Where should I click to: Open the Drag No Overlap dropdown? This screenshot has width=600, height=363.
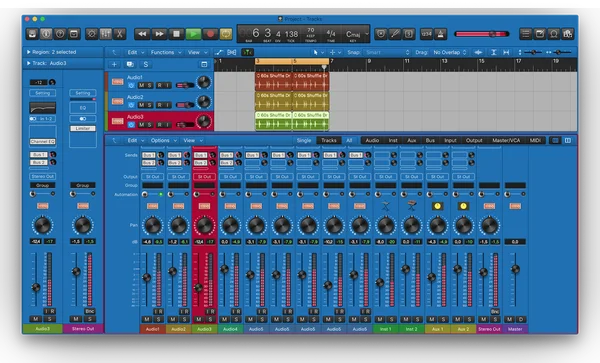tap(449, 52)
